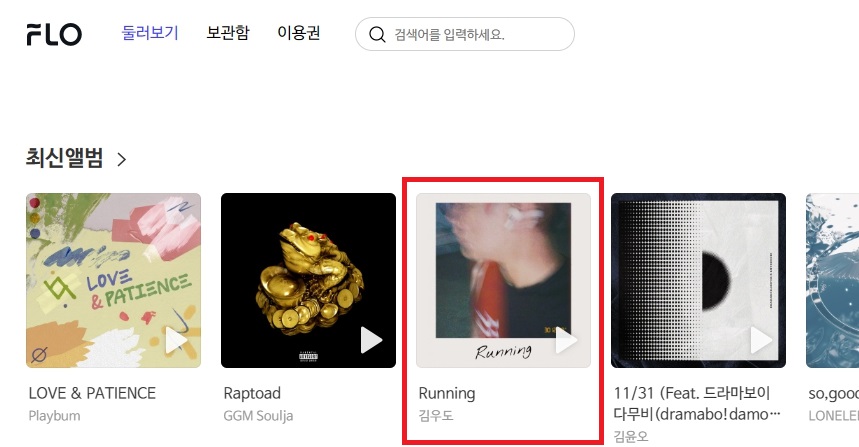Viewport: 859px width, 447px height.
Task: Open the 이용권 tab
Action: [x=299, y=33]
